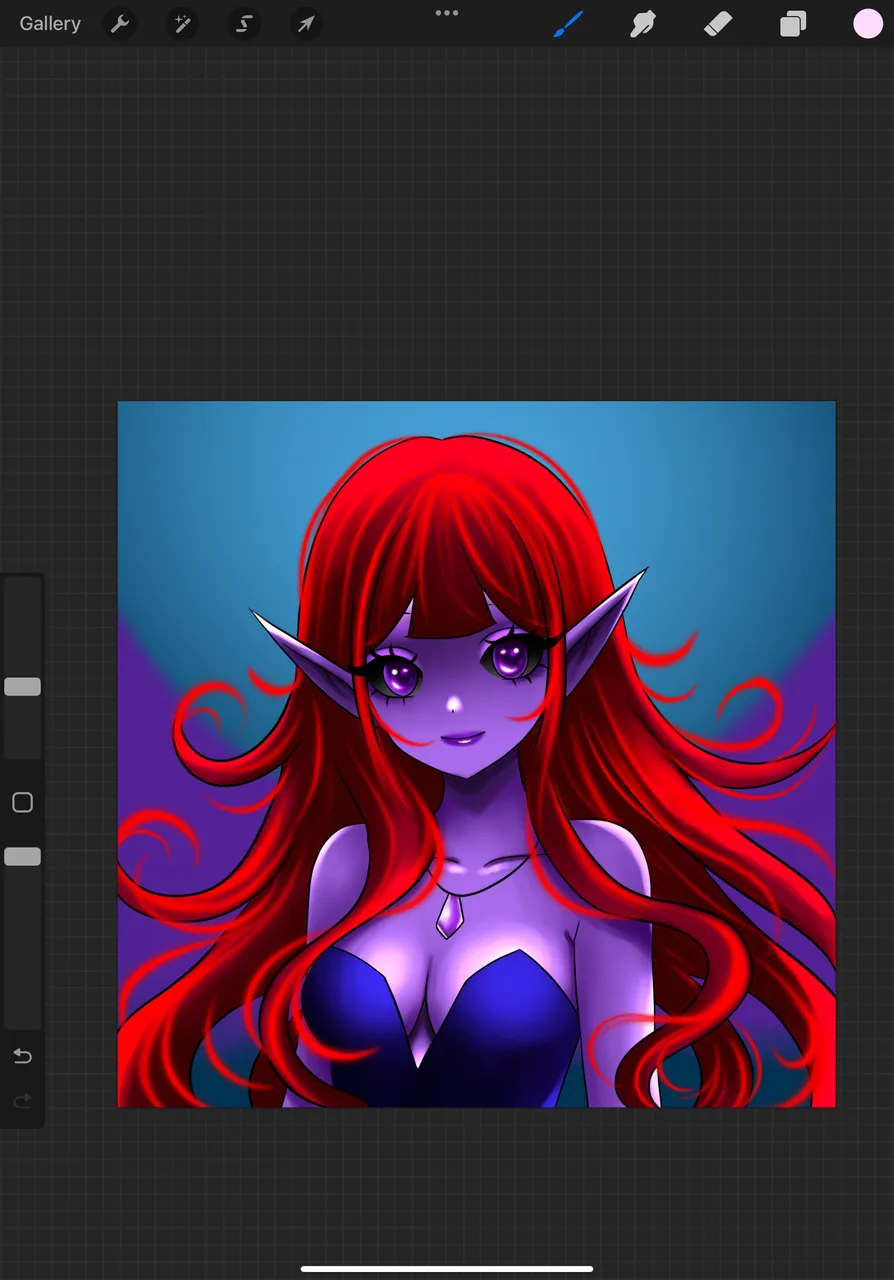Open the Layers panel
The width and height of the screenshot is (894, 1280).
pos(793,24)
